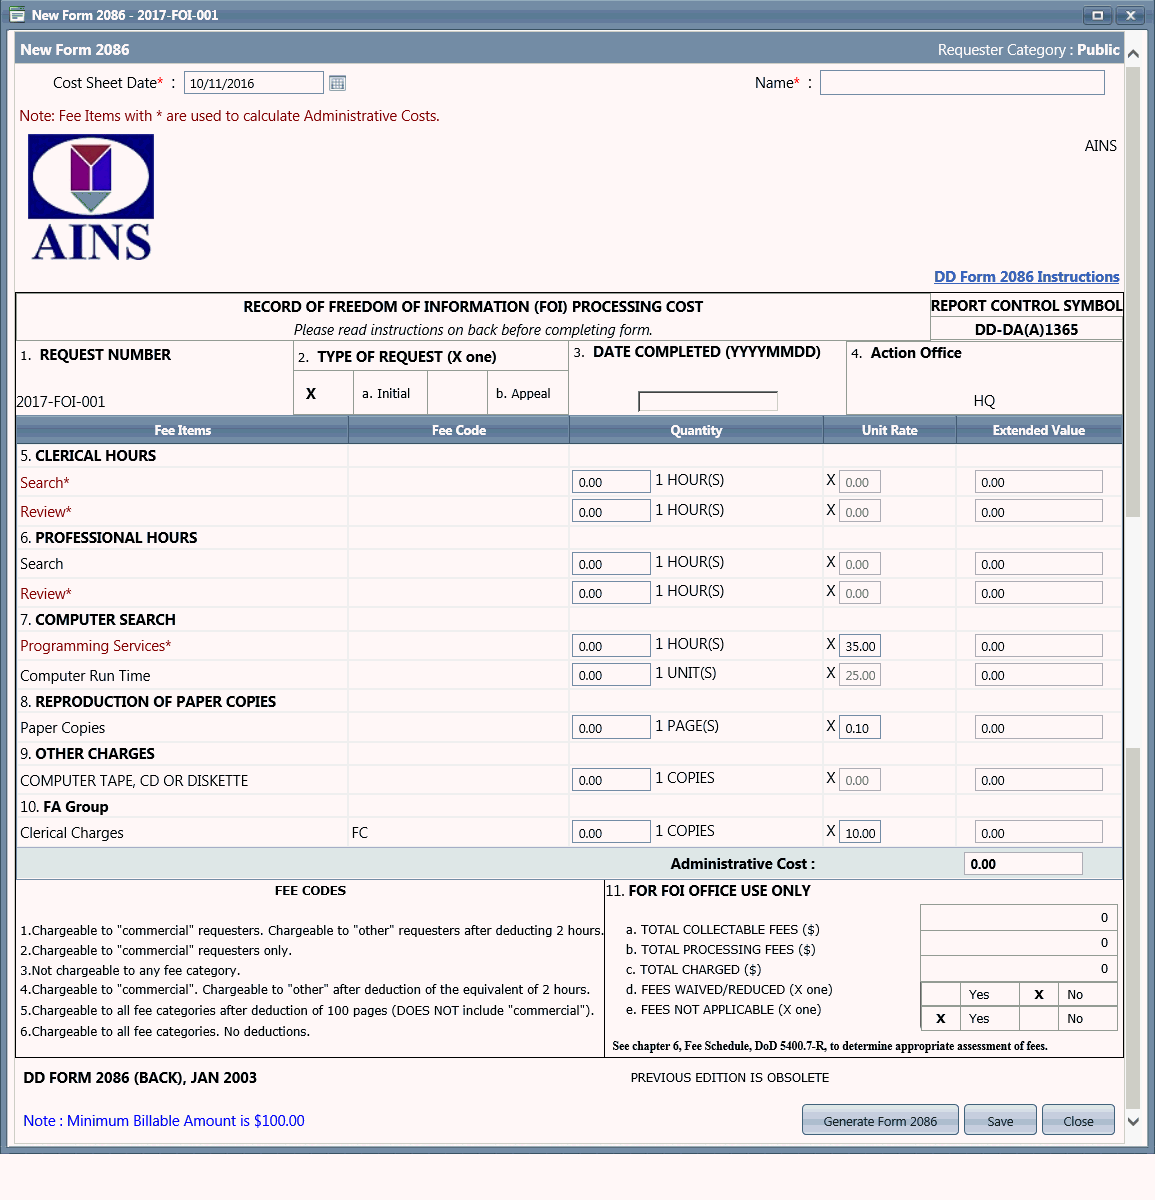Click the form icon in the title bar
Viewport: 1155px width, 1200px height.
click(x=16, y=15)
